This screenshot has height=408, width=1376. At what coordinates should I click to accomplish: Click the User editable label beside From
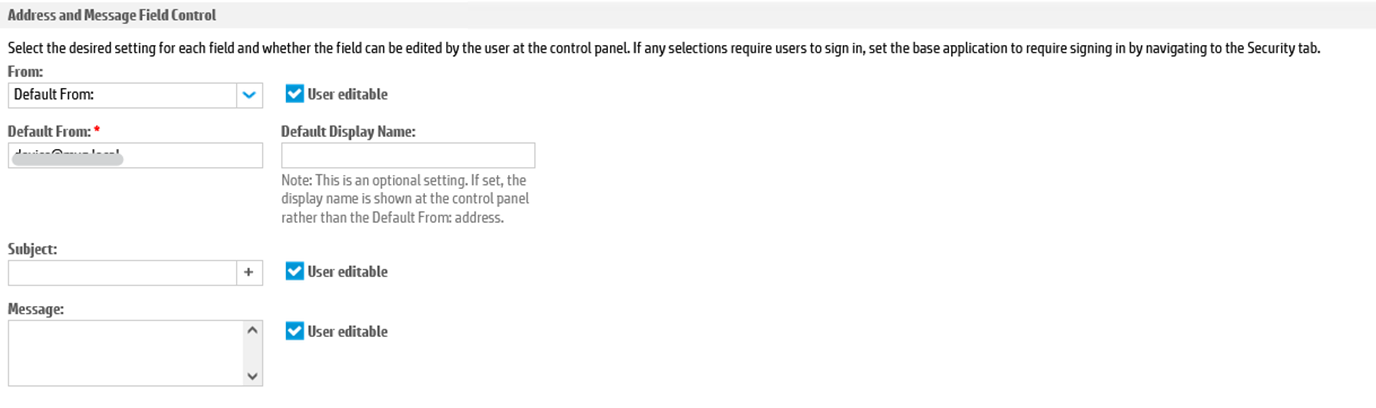click(347, 94)
